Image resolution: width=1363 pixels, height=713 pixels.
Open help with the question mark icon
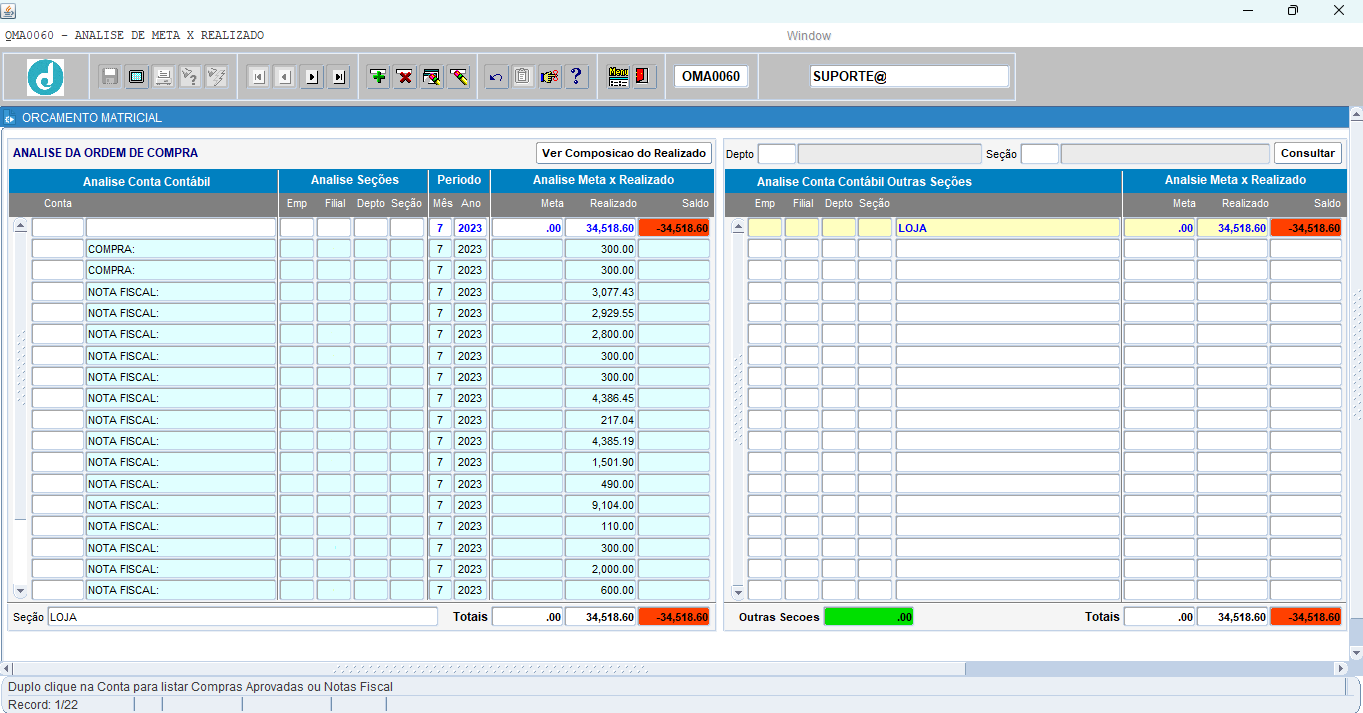pyautogui.click(x=576, y=77)
